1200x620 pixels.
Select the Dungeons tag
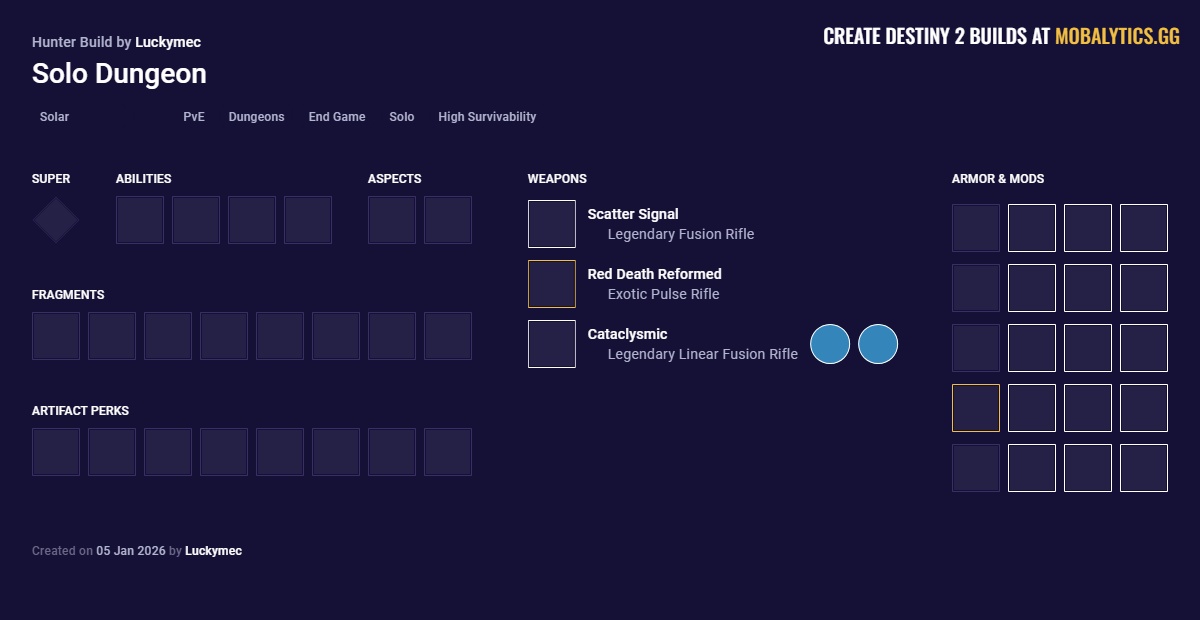click(256, 117)
